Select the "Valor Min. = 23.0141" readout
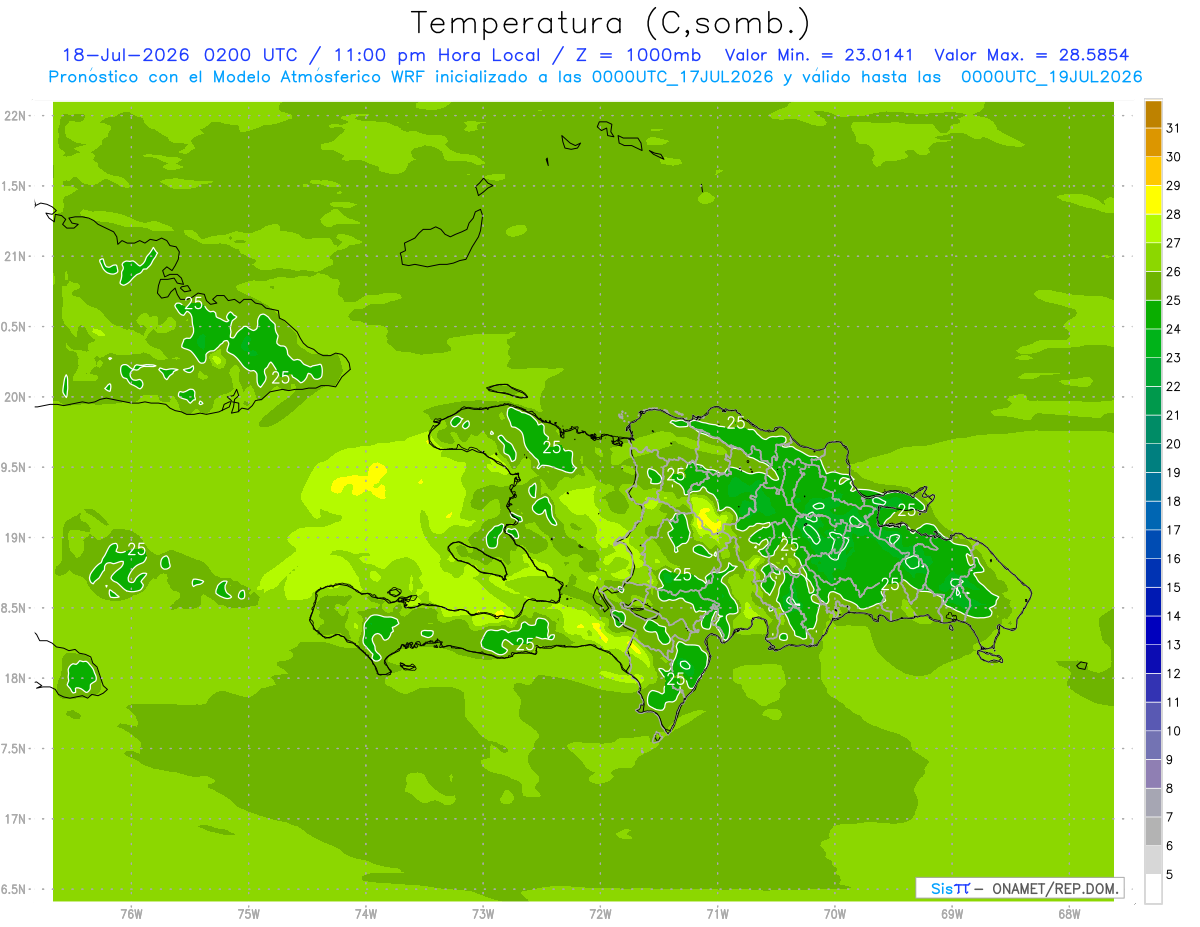Screen dimensions: 1200x927 point(819,55)
